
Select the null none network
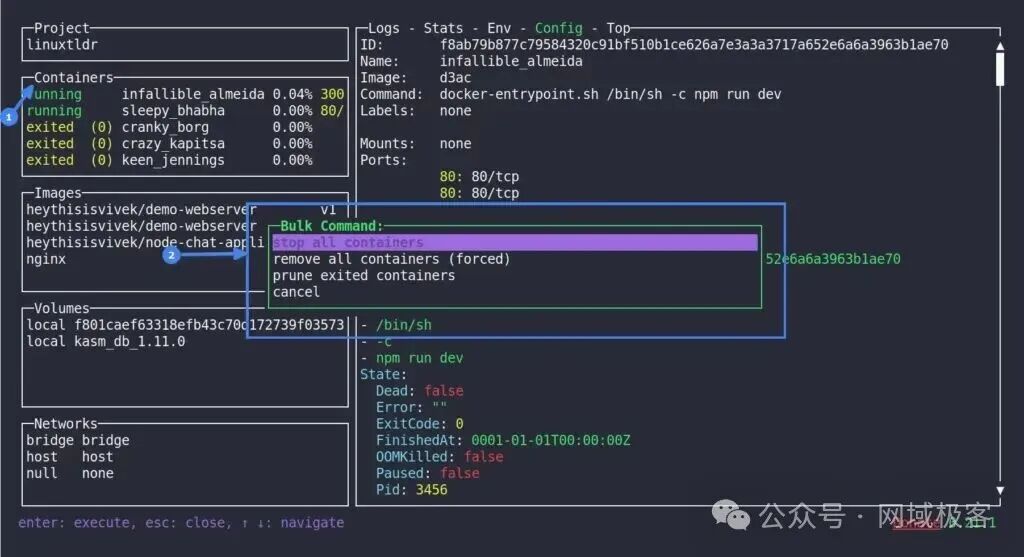[70, 473]
